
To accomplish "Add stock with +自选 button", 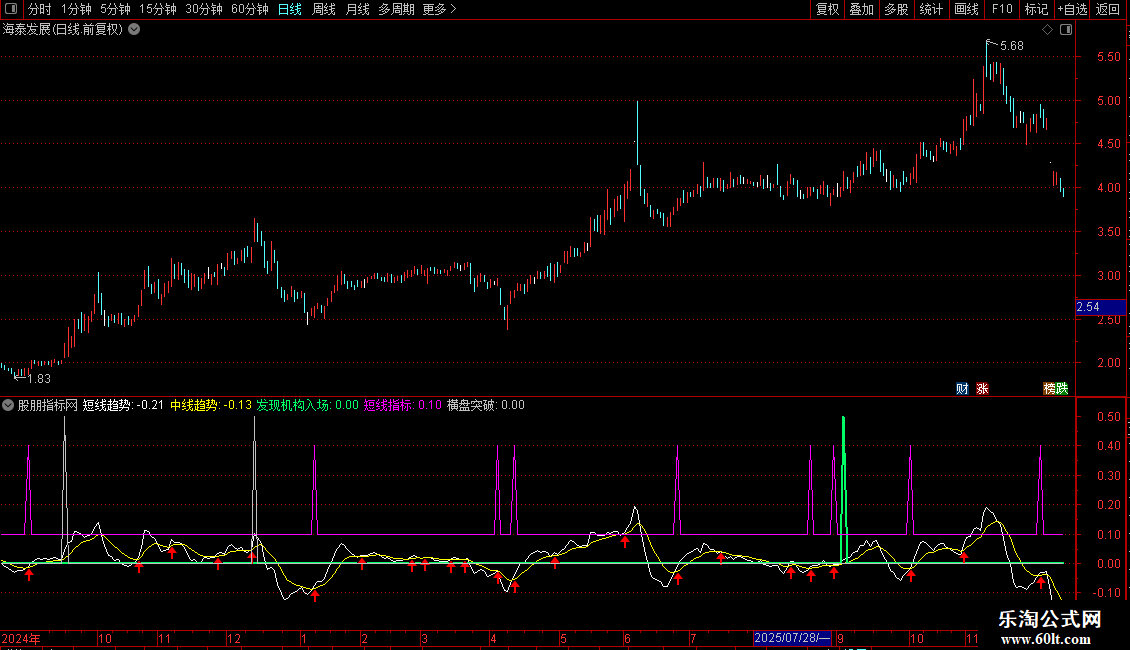I will point(1072,10).
